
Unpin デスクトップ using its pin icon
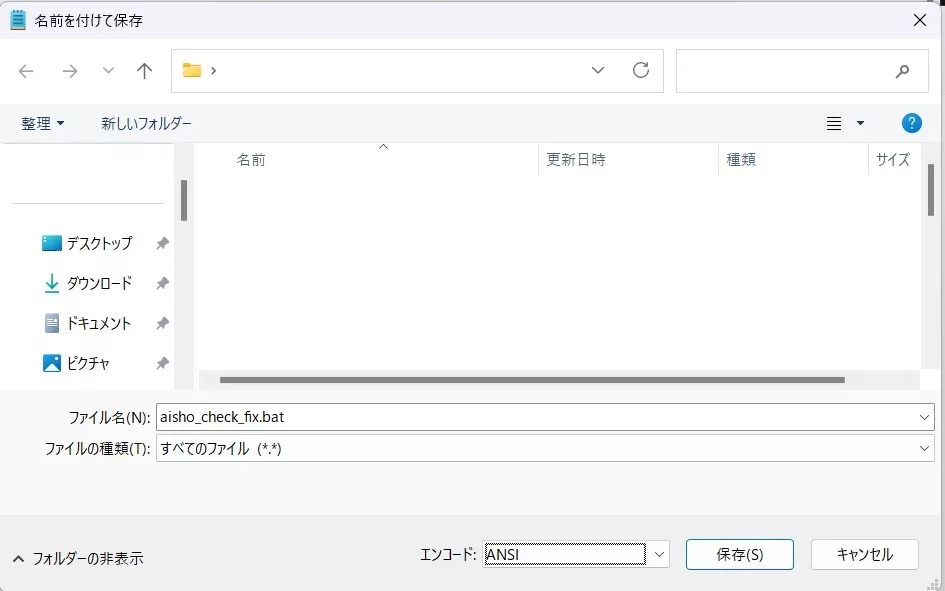(x=162, y=243)
